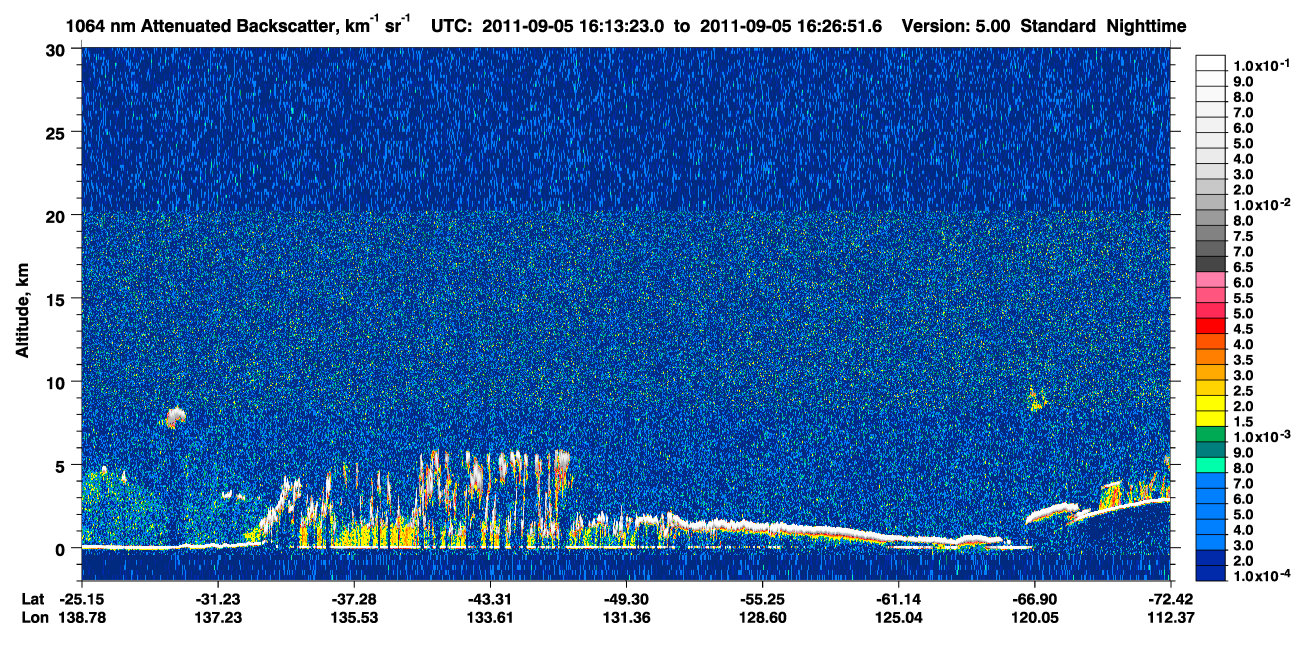Click the latitude value '-37.28'
Image resolution: width=1300 pixels, height=667 pixels.
coord(354,598)
